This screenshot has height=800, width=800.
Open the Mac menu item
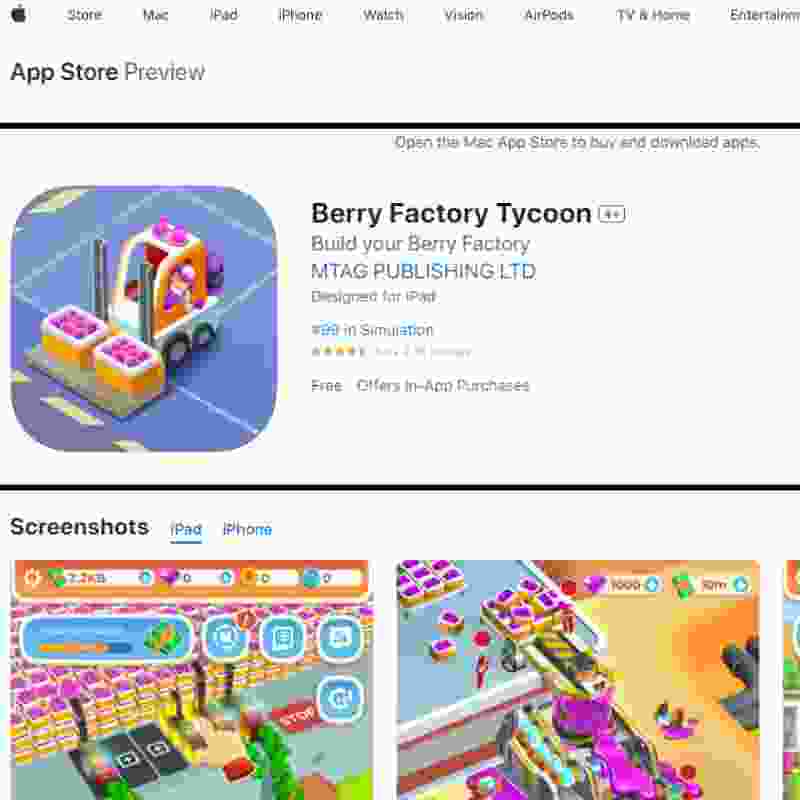click(155, 15)
